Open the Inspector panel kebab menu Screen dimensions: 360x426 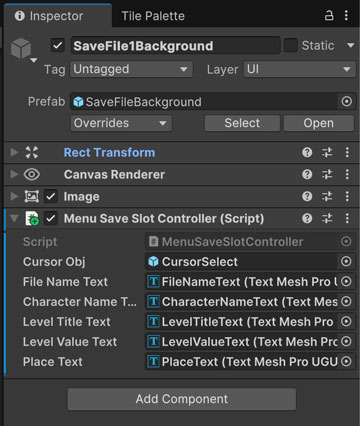pos(346,15)
